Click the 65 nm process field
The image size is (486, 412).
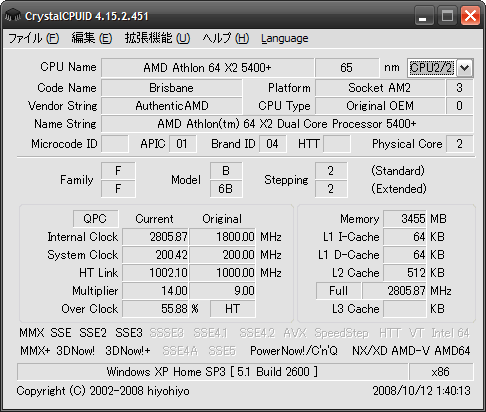347,68
